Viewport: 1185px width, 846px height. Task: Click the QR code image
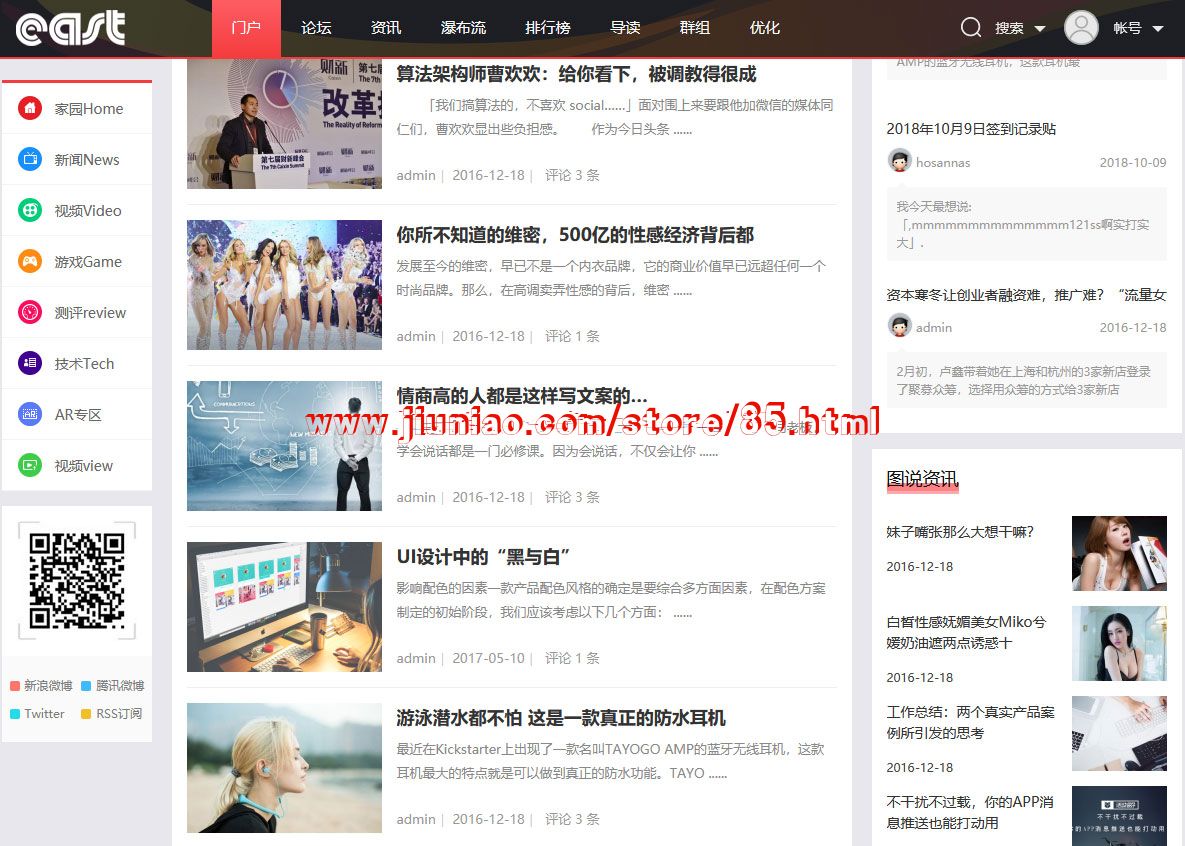point(77,581)
